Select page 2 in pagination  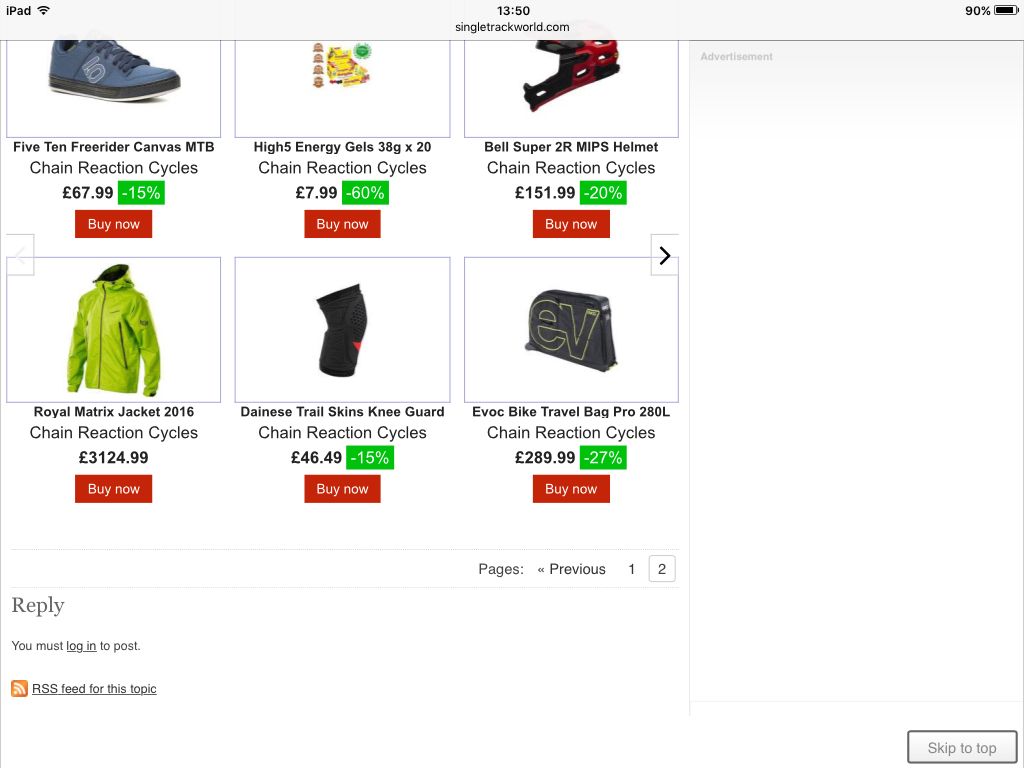coord(662,569)
